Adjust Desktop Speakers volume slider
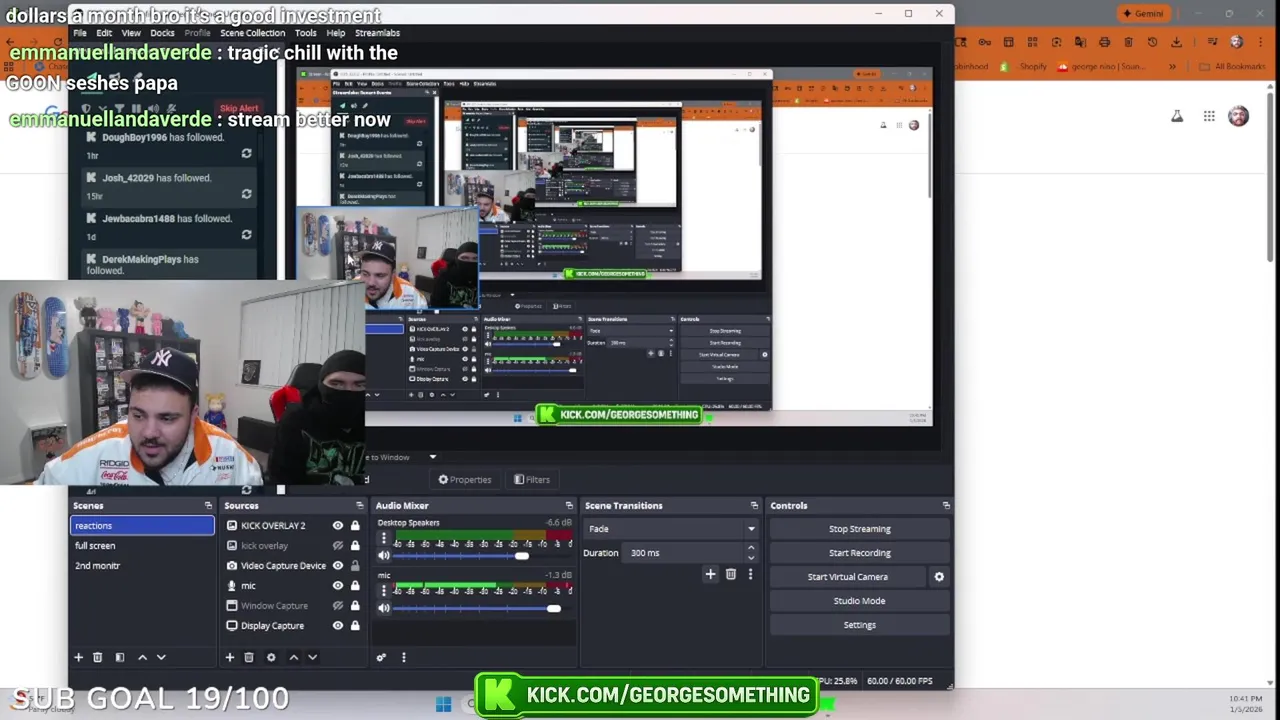The image size is (1280, 720). 521,555
